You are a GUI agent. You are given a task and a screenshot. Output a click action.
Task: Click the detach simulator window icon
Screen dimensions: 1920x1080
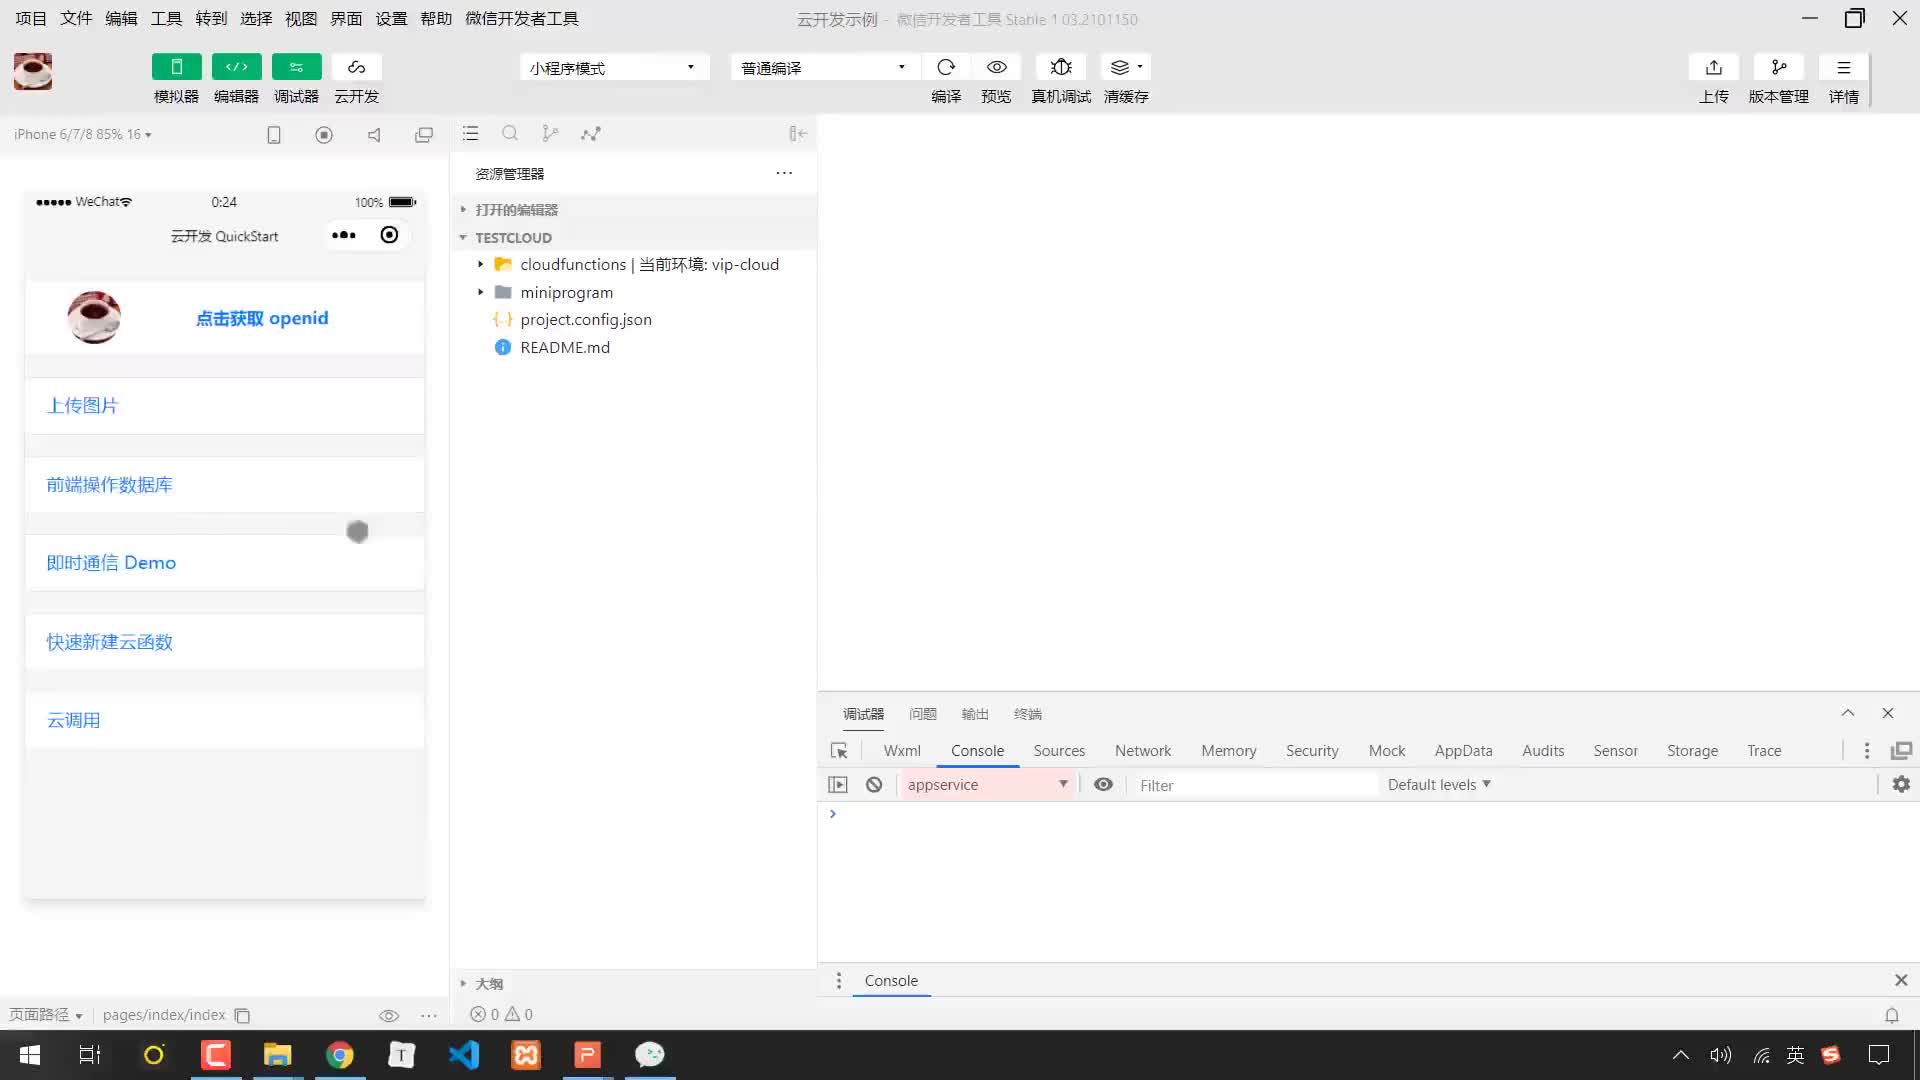(424, 134)
